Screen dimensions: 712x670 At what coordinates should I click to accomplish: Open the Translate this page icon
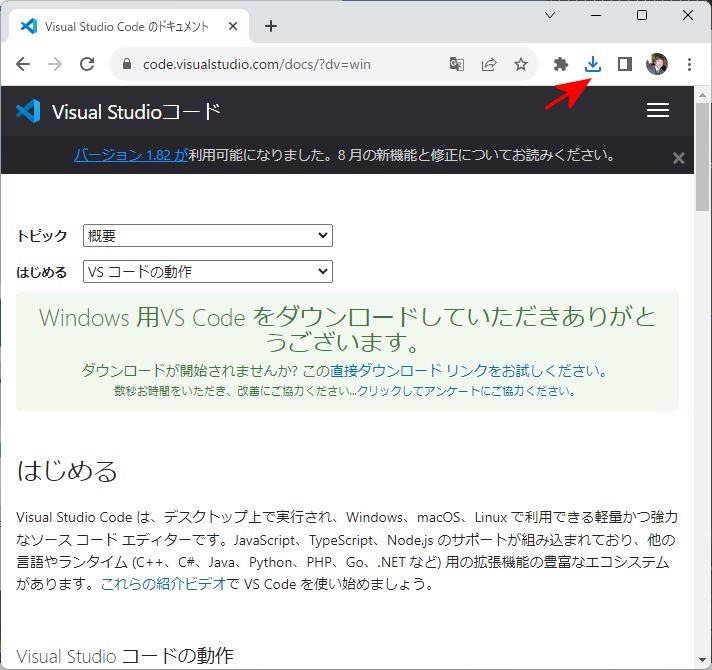456,64
